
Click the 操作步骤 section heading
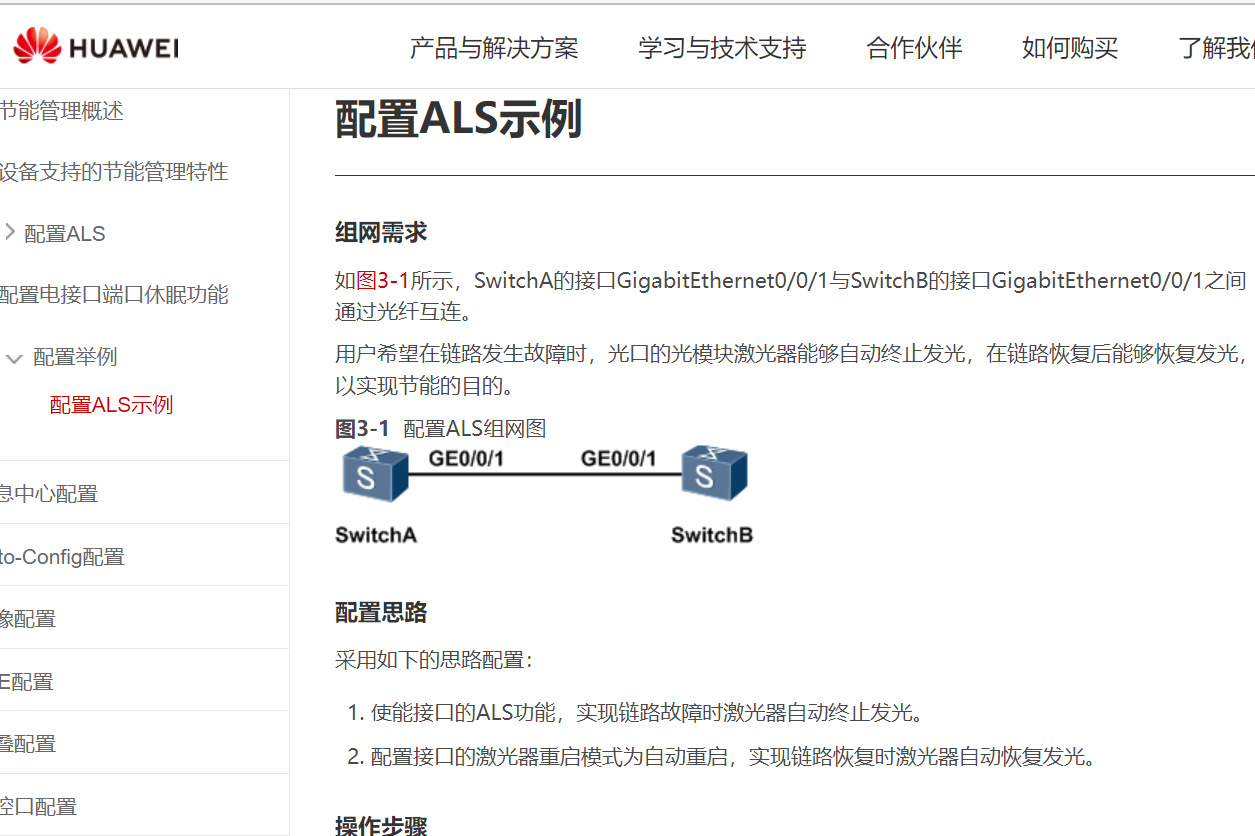coord(381,826)
